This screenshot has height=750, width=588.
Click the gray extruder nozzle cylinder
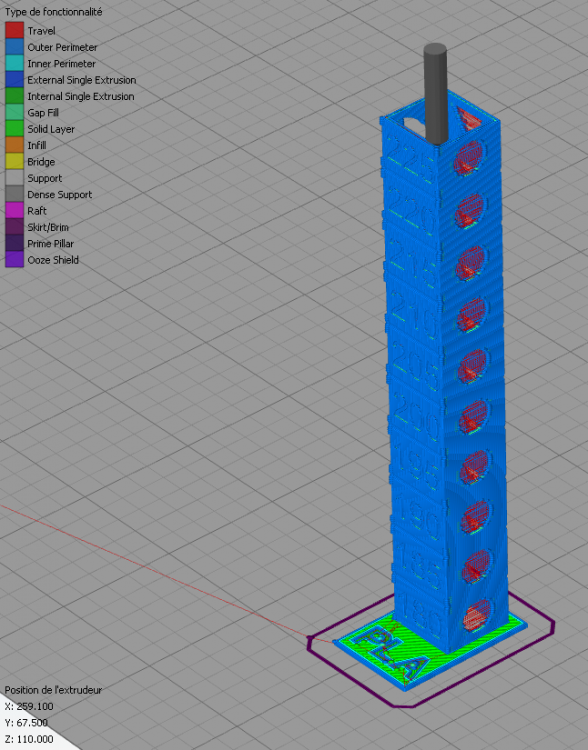click(435, 94)
